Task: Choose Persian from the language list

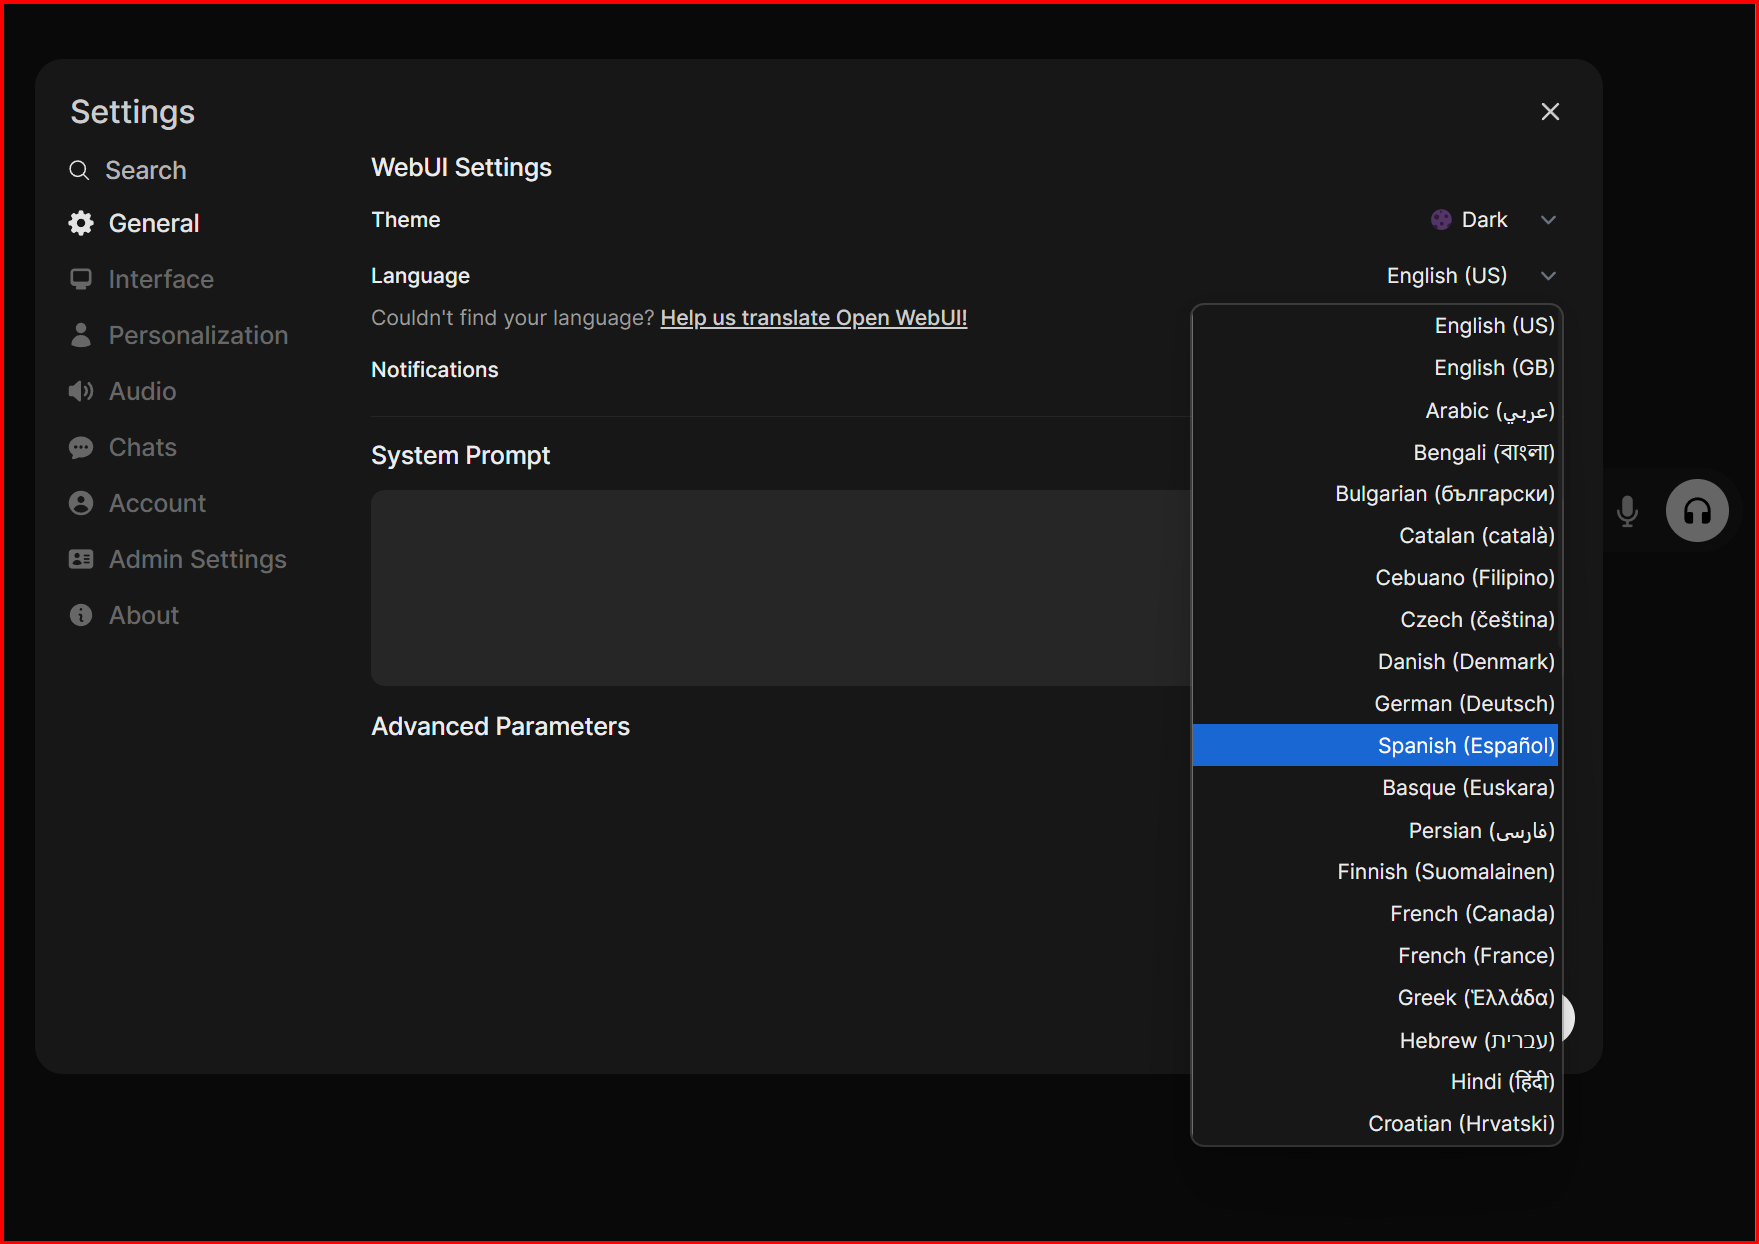Action: [1376, 830]
